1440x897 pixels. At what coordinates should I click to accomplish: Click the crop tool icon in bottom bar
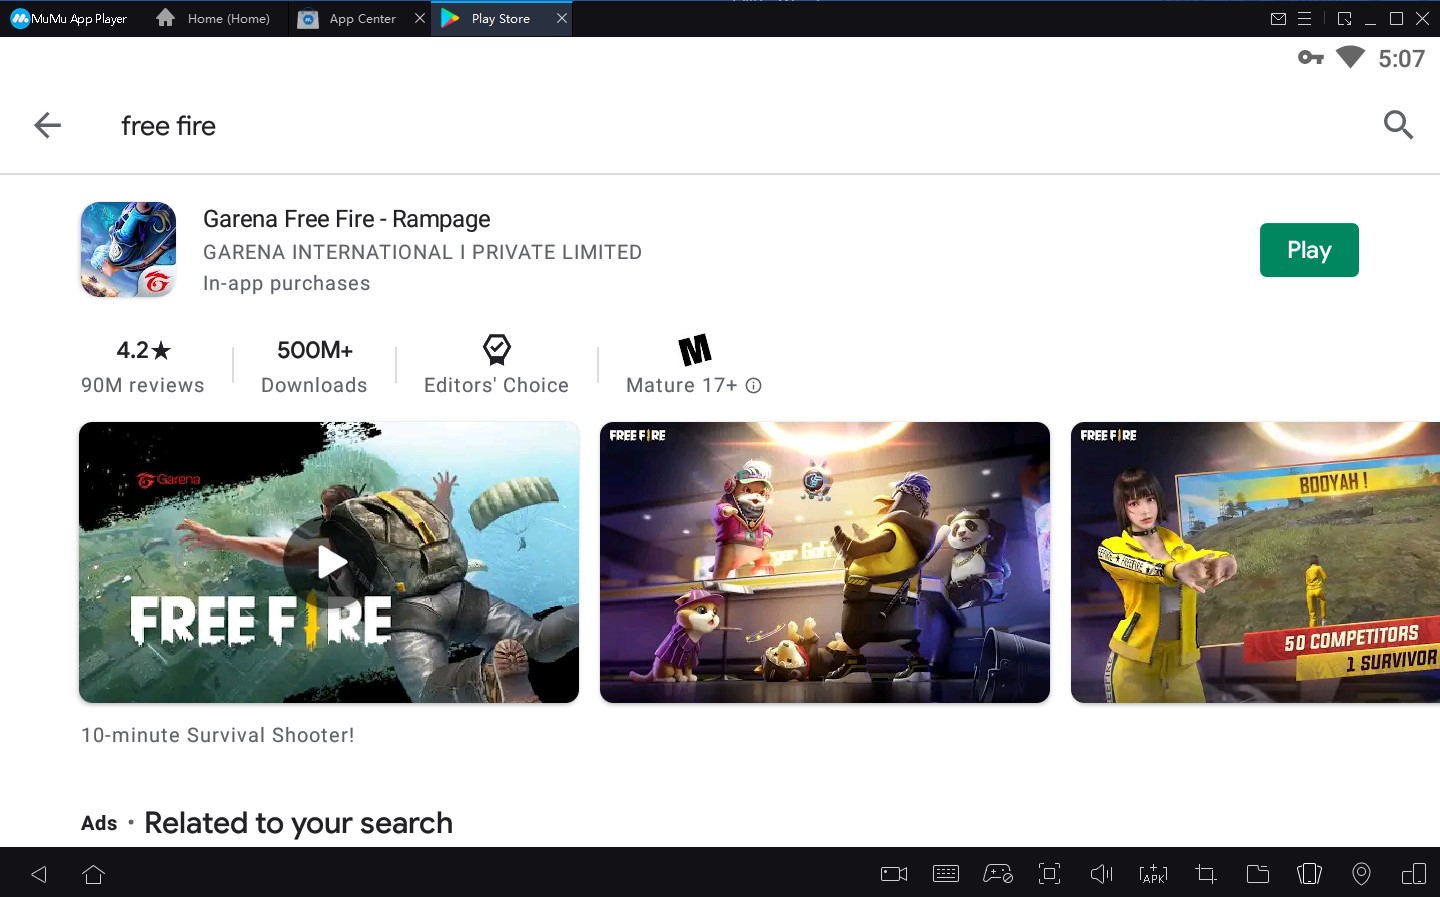[1206, 874]
